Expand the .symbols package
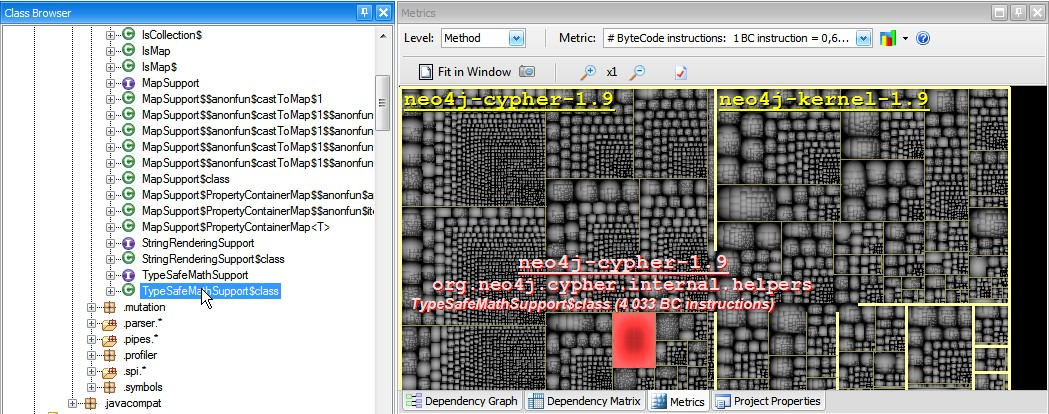Screen dimensions: 1049x414 (x=92, y=387)
